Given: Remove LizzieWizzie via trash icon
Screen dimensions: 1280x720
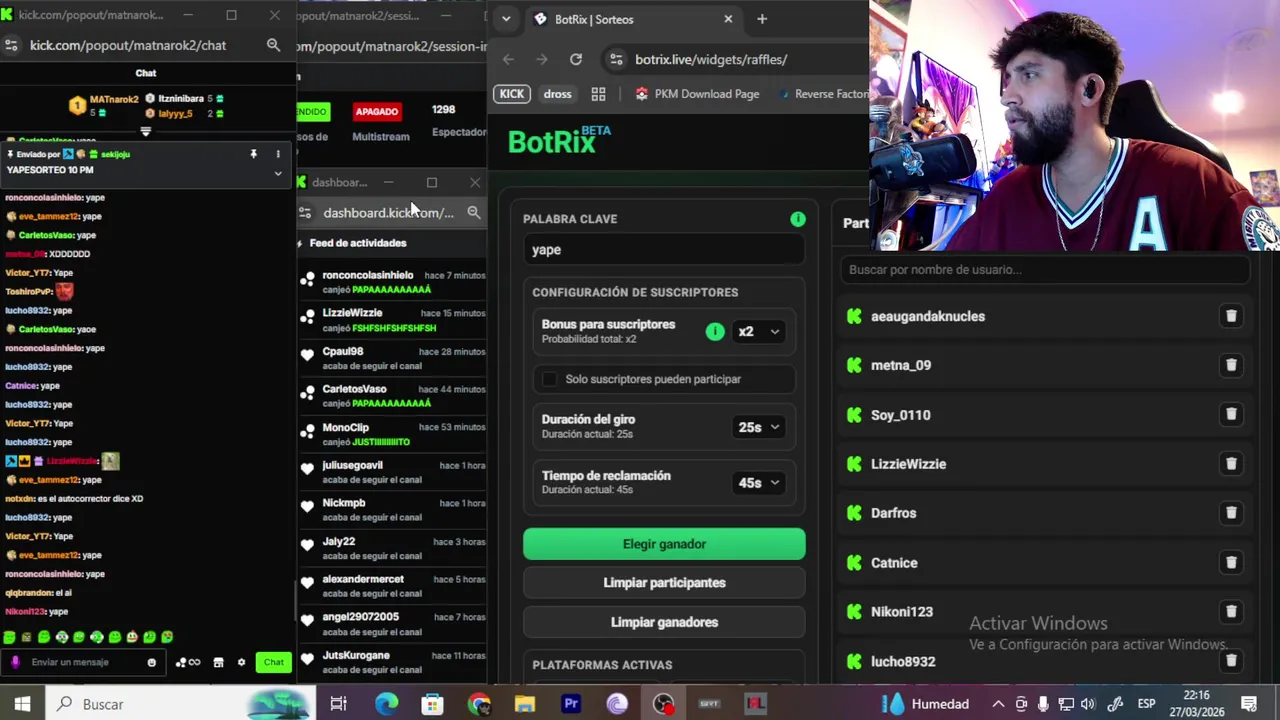Looking at the screenshot, I should 1231,464.
